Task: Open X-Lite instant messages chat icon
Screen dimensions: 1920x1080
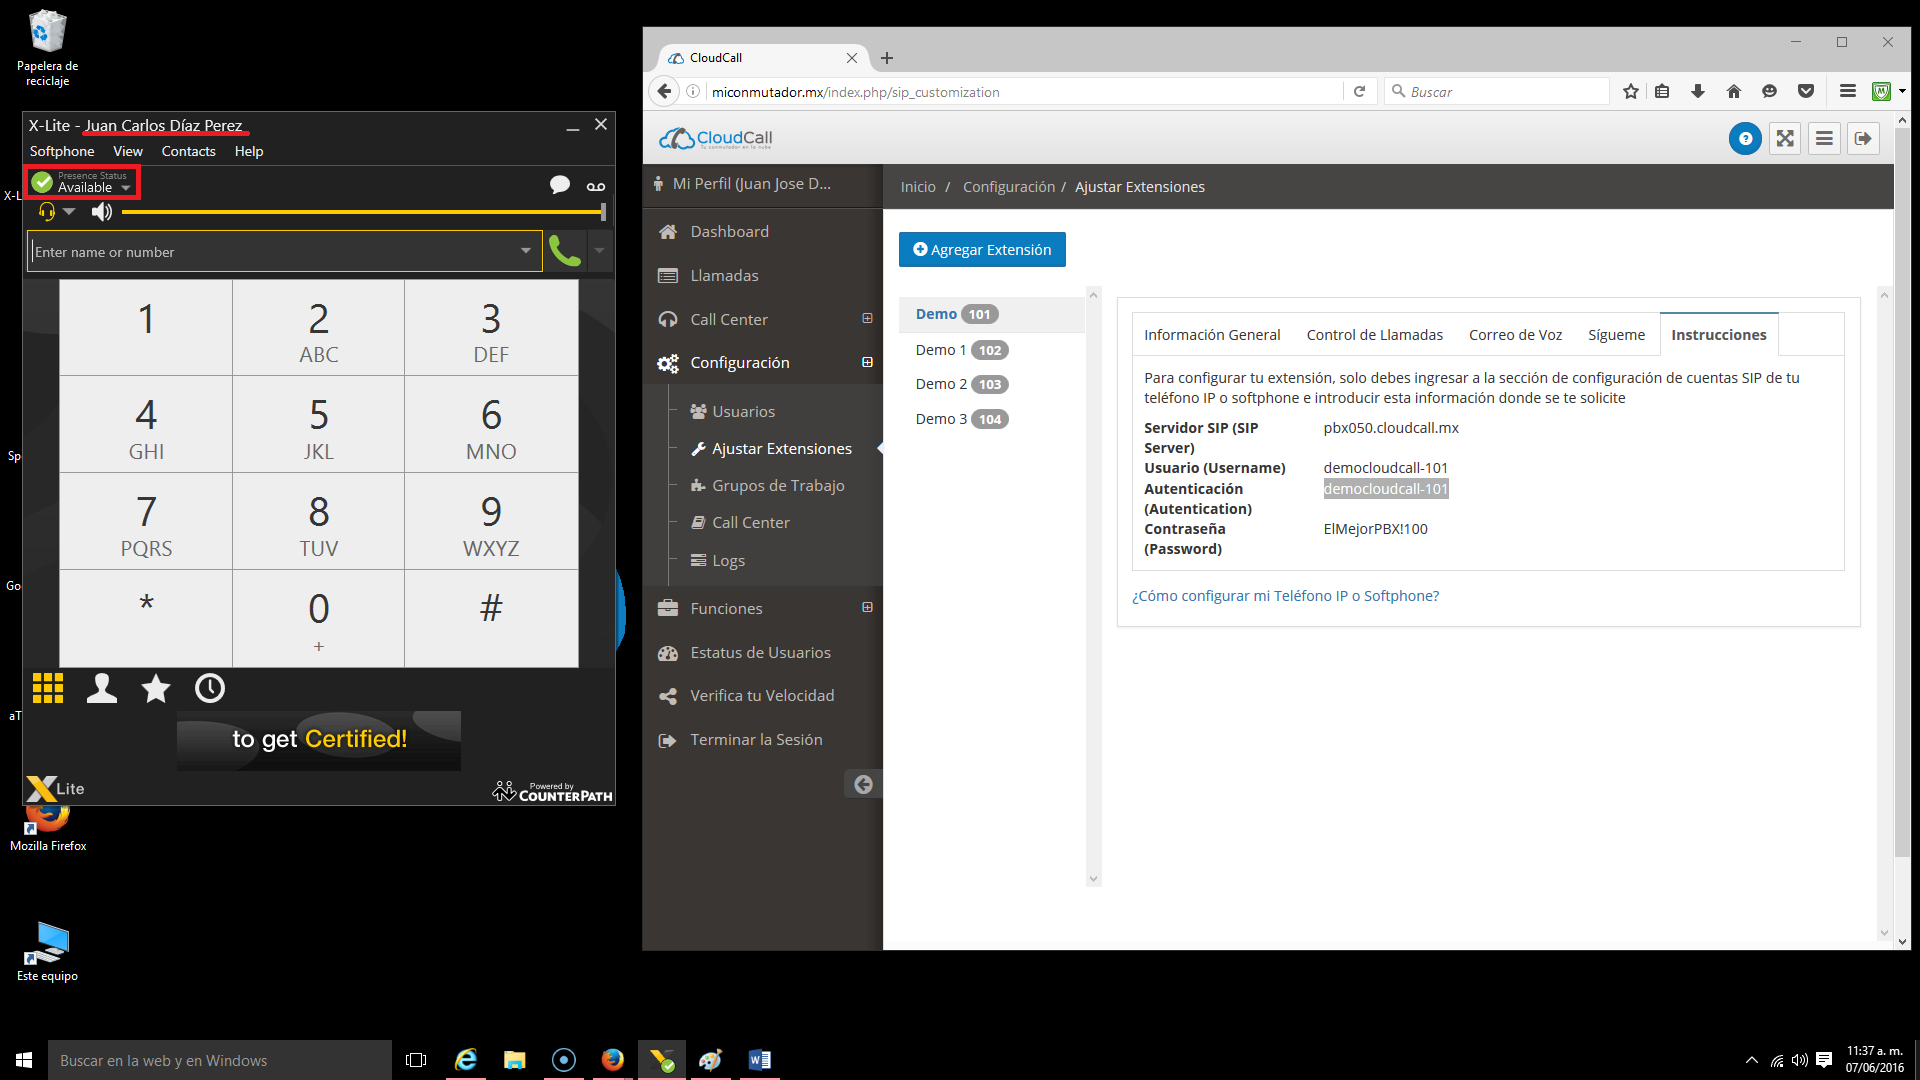Action: click(560, 185)
